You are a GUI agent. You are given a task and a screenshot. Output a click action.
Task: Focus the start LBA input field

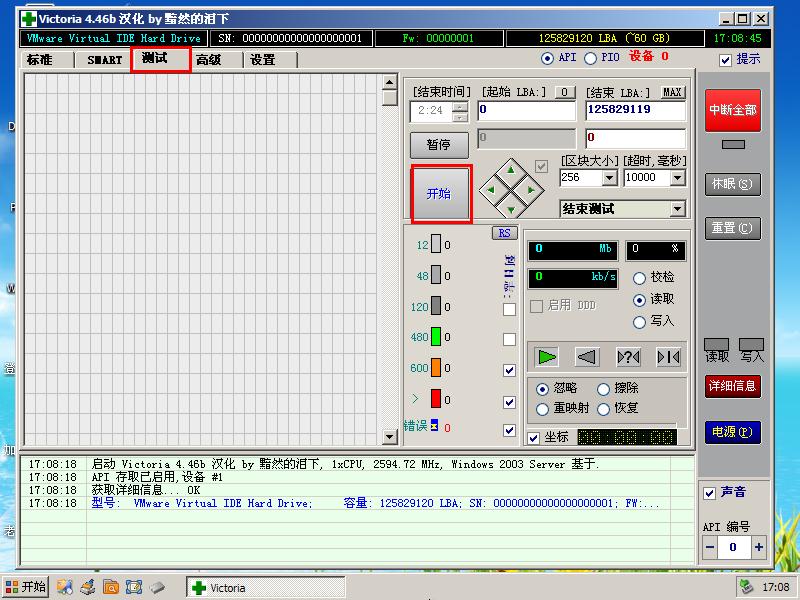click(x=526, y=110)
